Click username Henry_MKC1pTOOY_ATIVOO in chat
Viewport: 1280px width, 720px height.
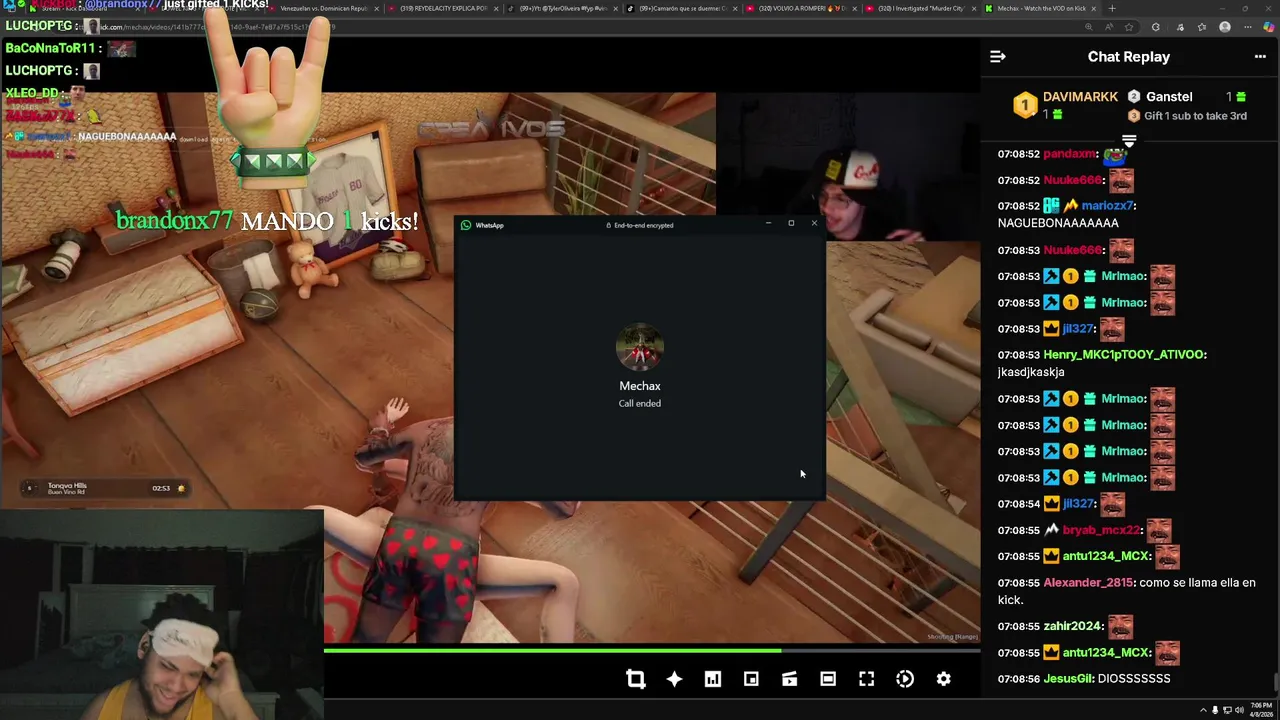[x=1124, y=355]
